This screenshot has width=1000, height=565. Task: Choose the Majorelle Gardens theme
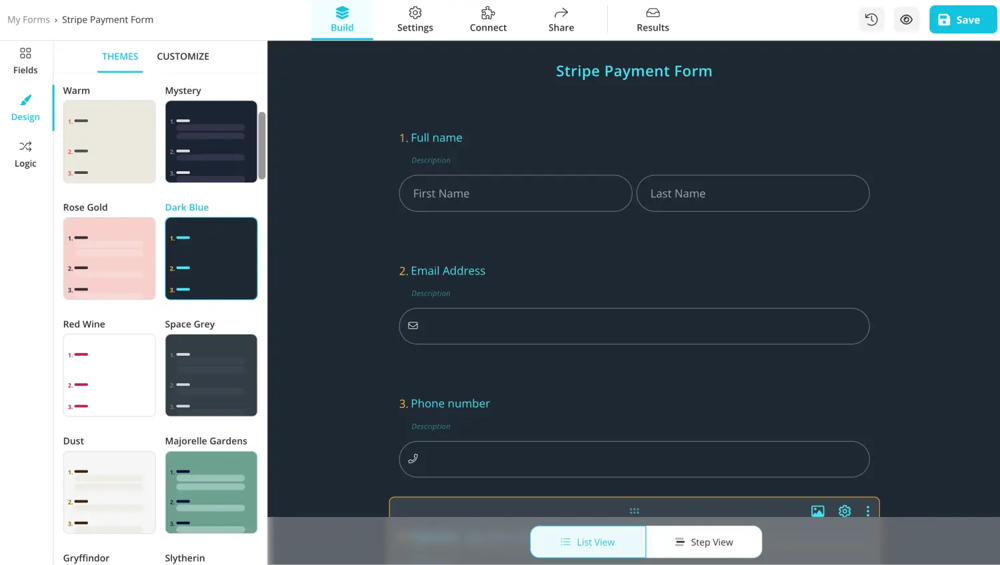click(x=211, y=491)
